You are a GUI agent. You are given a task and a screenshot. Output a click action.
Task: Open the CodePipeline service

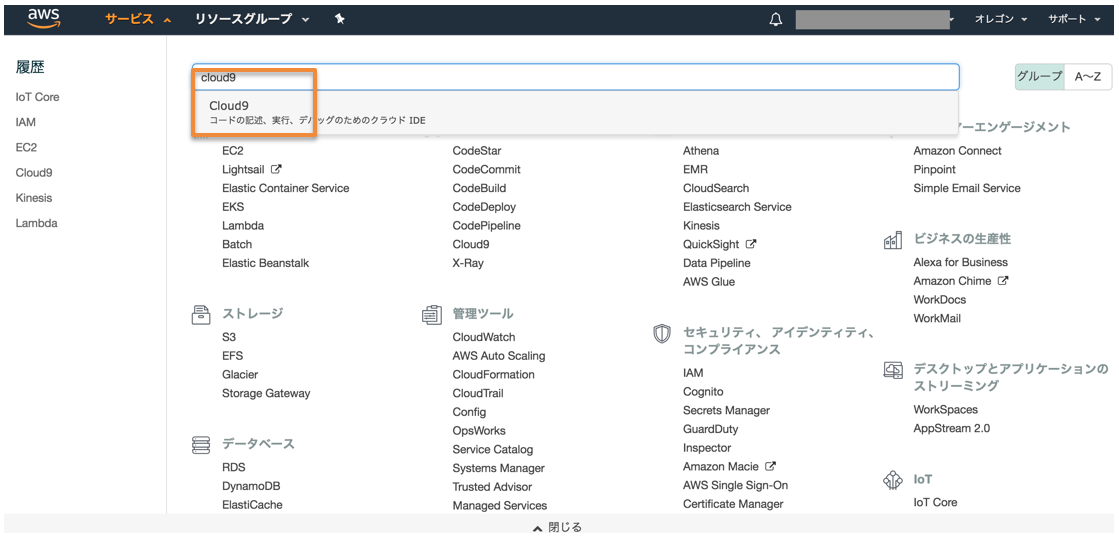[487, 226]
